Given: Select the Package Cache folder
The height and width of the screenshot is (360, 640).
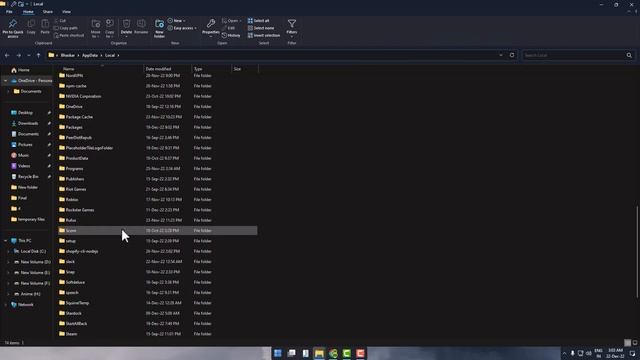Looking at the screenshot, I should click(x=79, y=117).
